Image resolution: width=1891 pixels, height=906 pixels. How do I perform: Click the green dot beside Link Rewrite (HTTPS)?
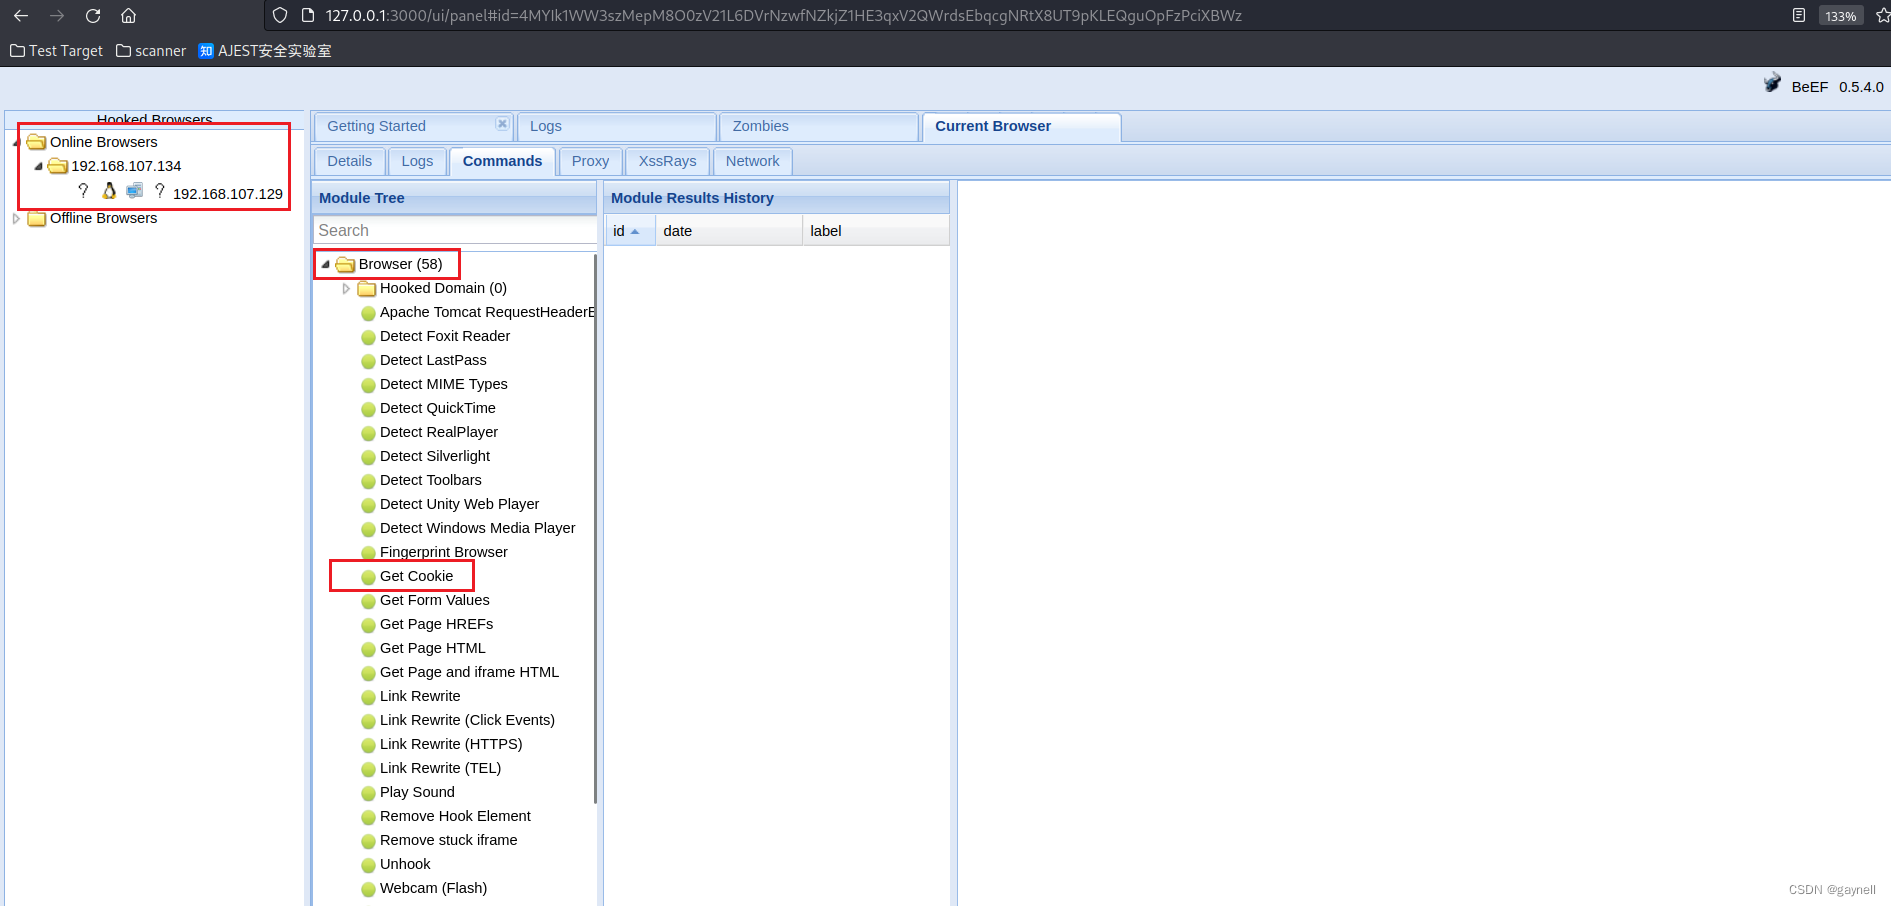tap(368, 745)
